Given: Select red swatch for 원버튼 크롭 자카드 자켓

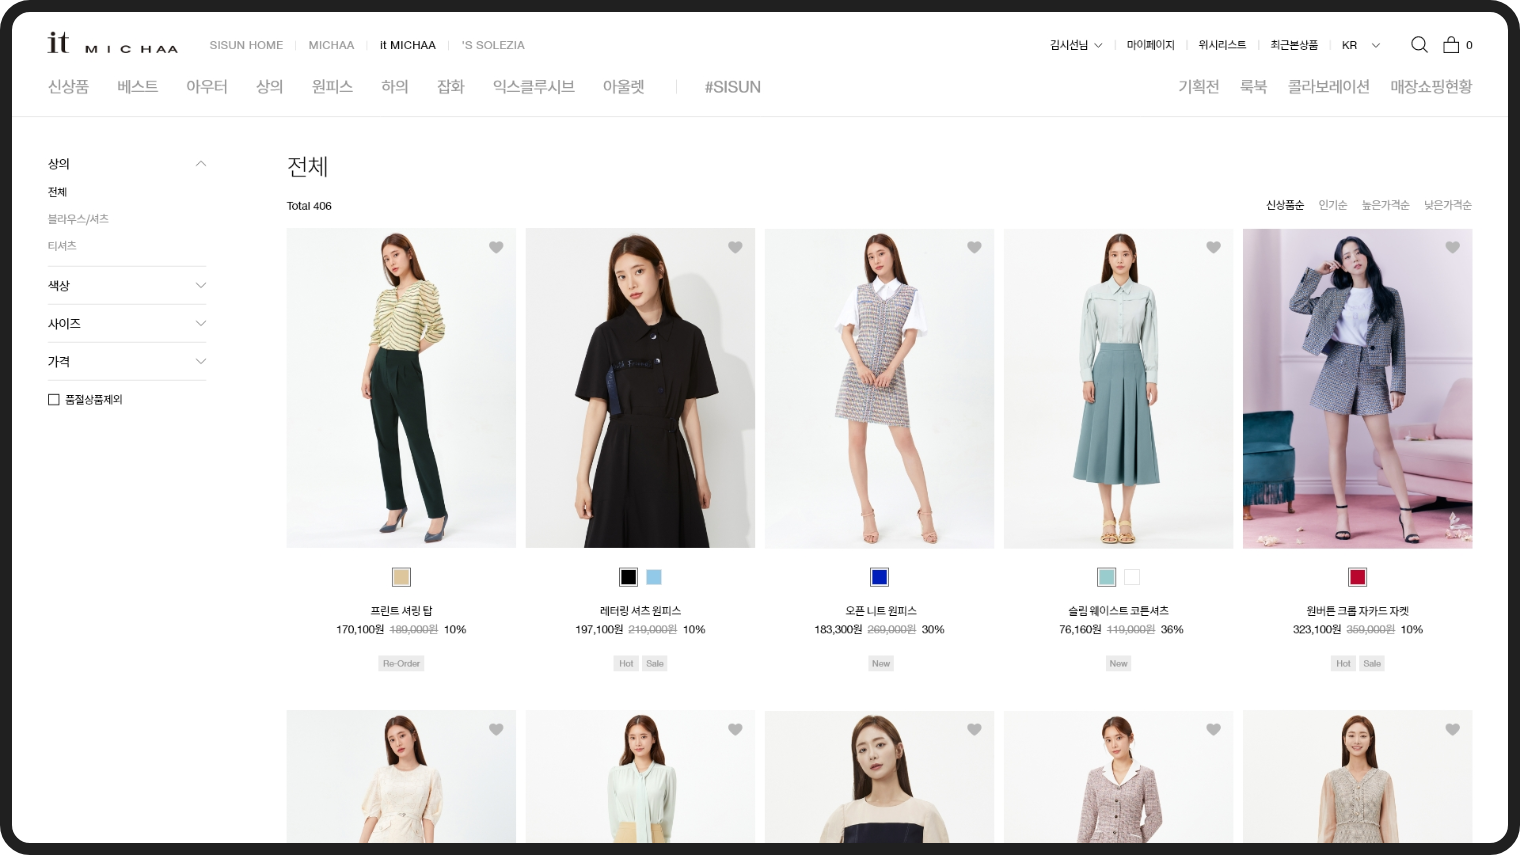Looking at the screenshot, I should coord(1357,577).
